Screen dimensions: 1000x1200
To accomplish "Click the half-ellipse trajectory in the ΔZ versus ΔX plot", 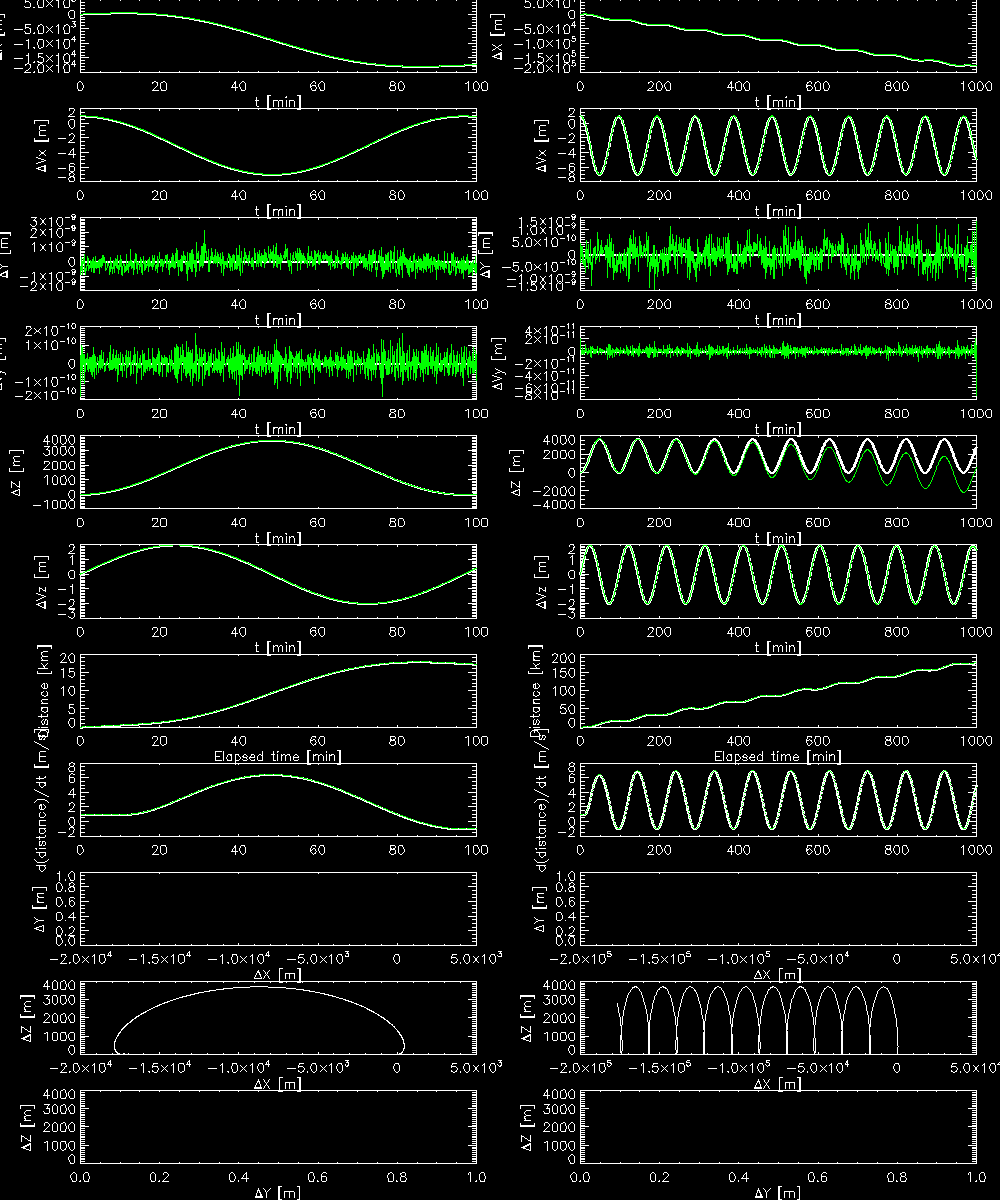I will [259, 1019].
